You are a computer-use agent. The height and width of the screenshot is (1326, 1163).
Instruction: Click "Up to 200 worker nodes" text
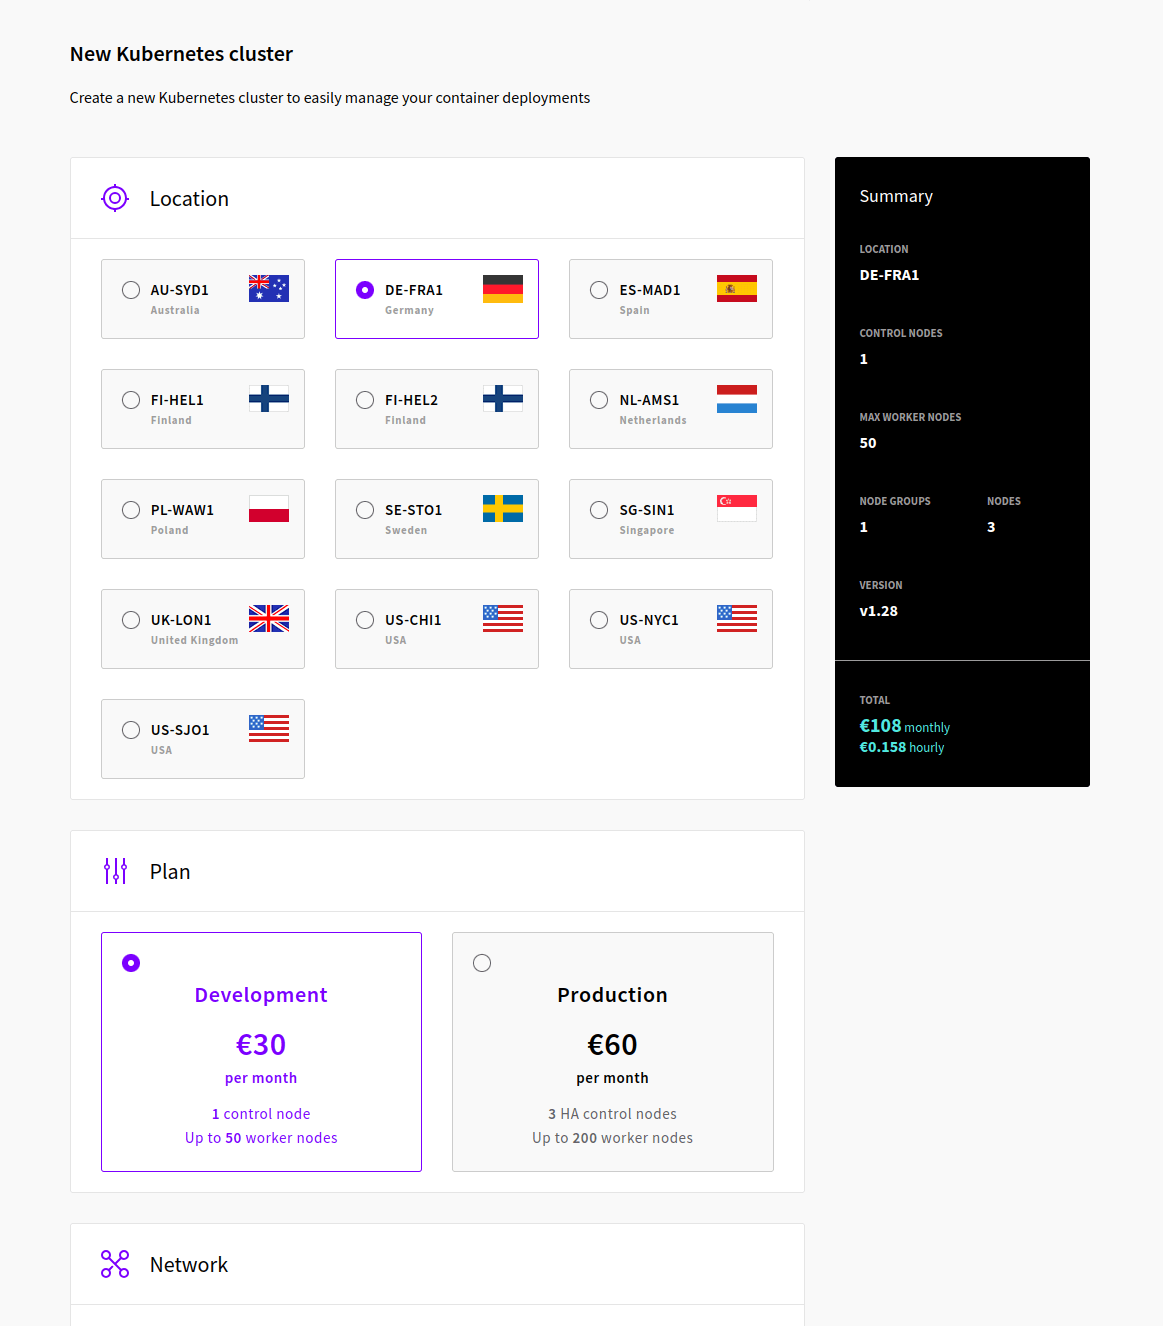[x=612, y=1138]
